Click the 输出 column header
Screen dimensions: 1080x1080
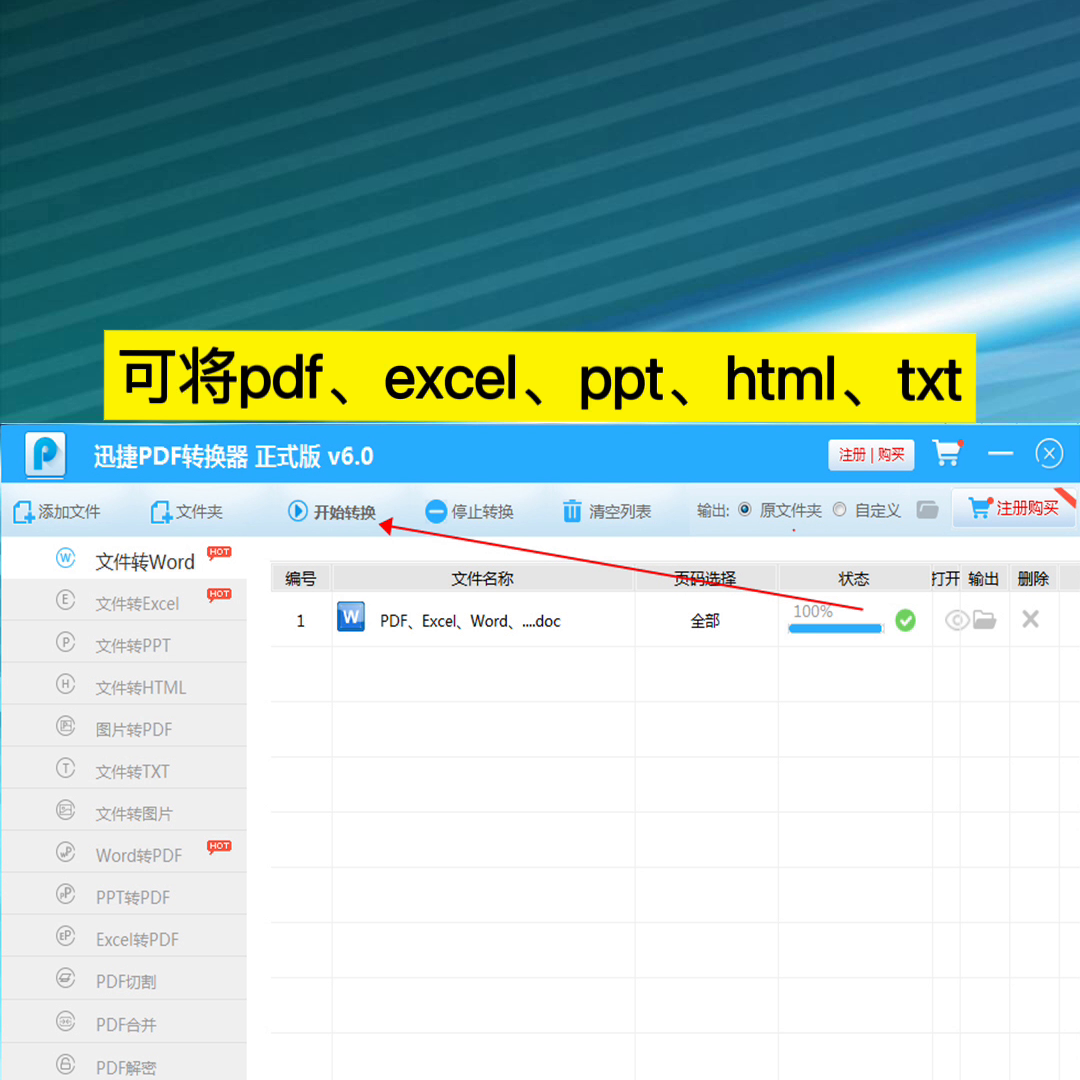(x=984, y=579)
